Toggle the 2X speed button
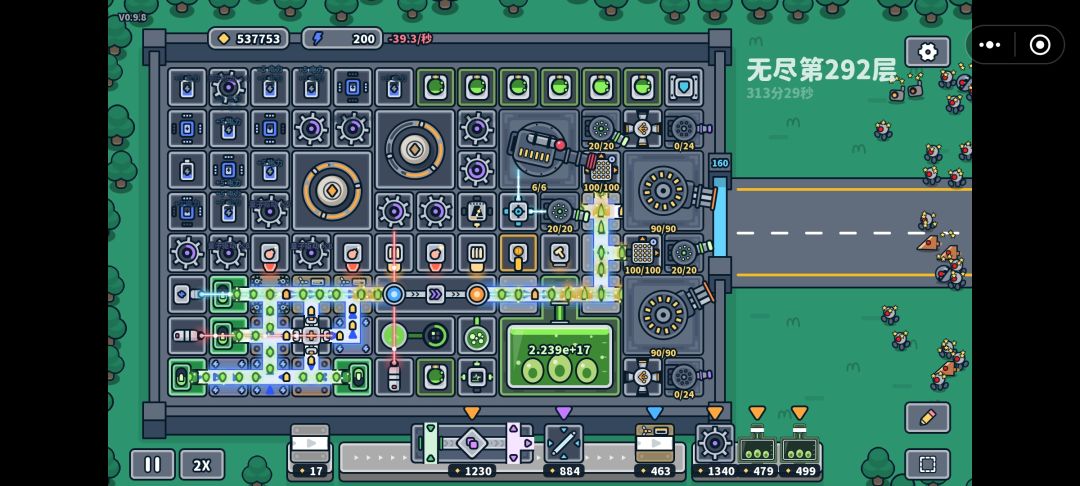This screenshot has height=486, width=1080. (x=202, y=465)
